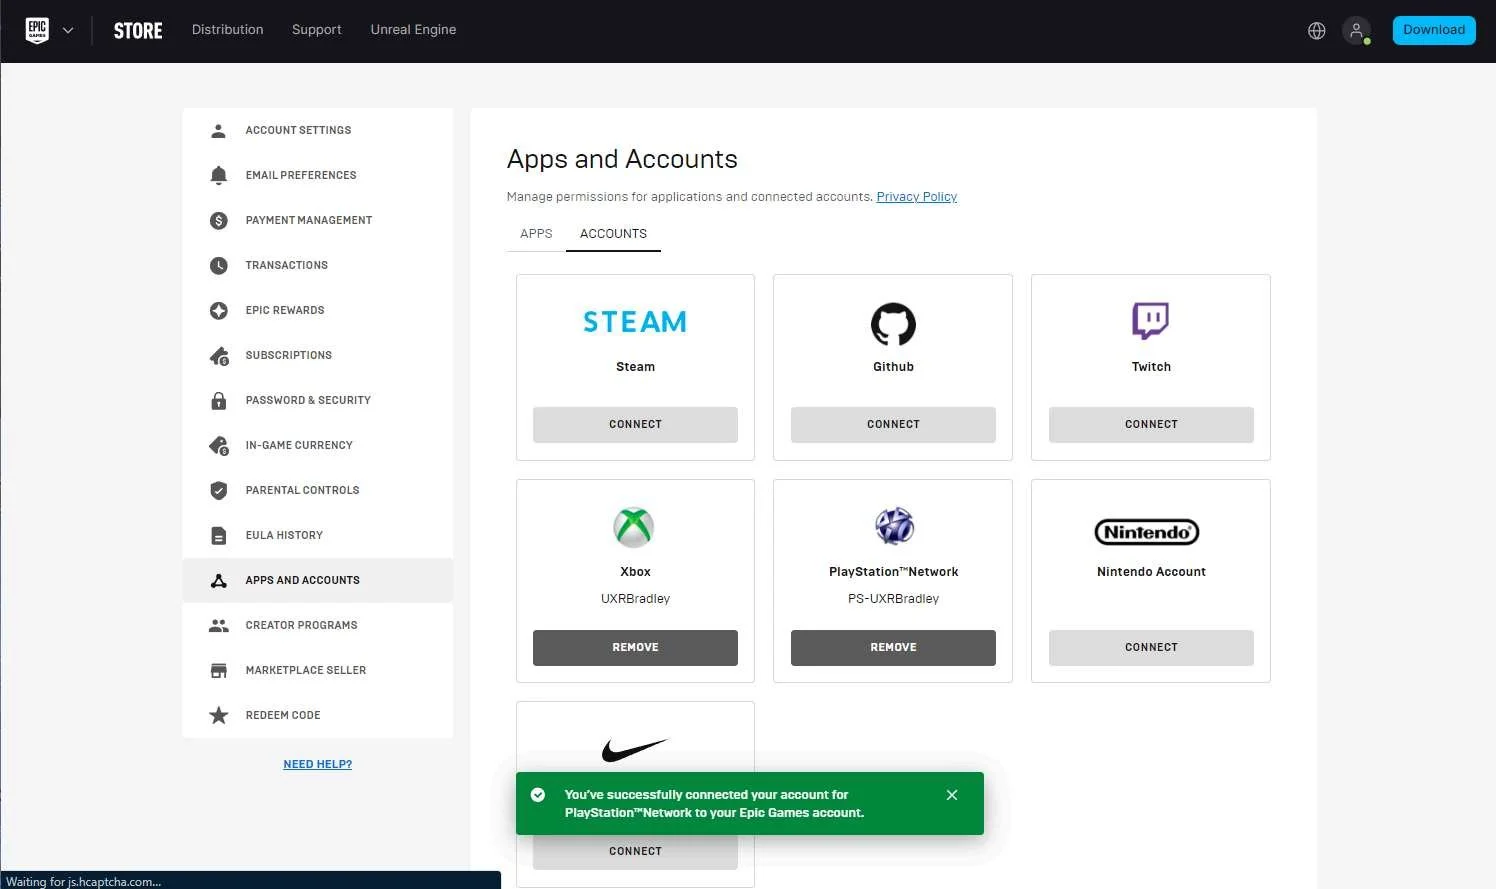Go to Payment Management page
1496x889 pixels.
[318, 221]
